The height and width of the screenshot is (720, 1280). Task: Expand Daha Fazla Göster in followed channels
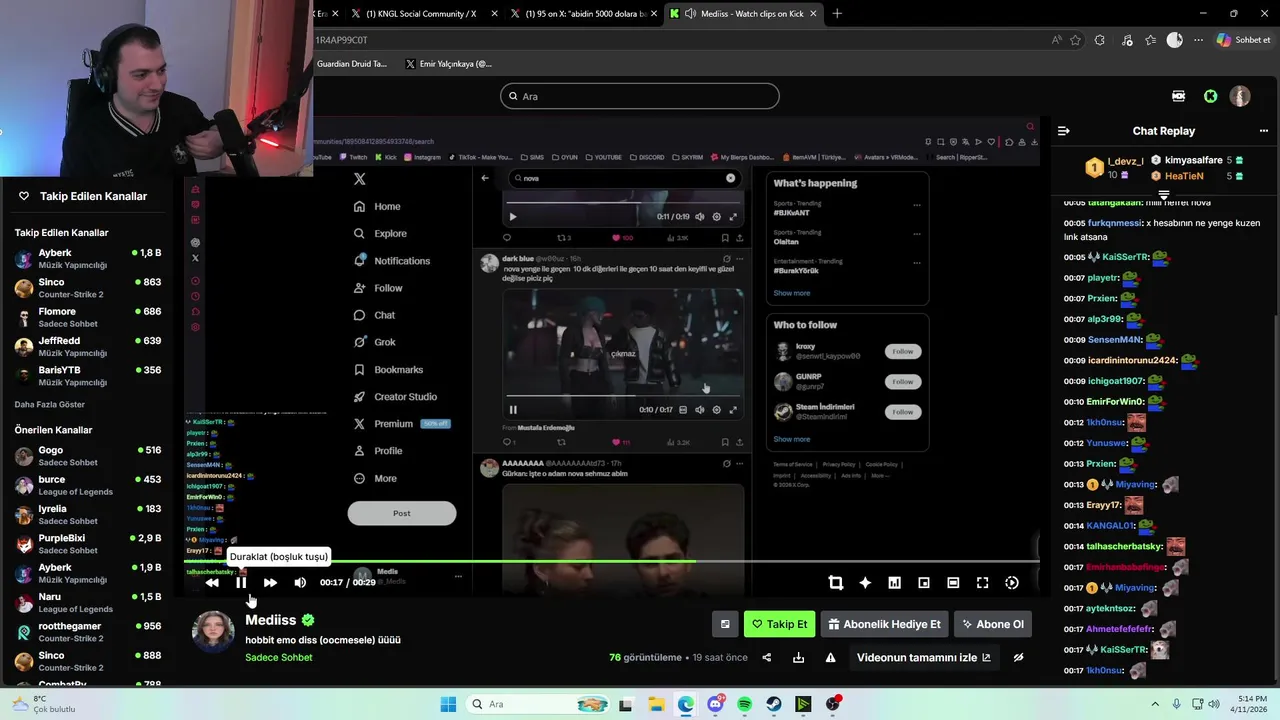[50, 404]
